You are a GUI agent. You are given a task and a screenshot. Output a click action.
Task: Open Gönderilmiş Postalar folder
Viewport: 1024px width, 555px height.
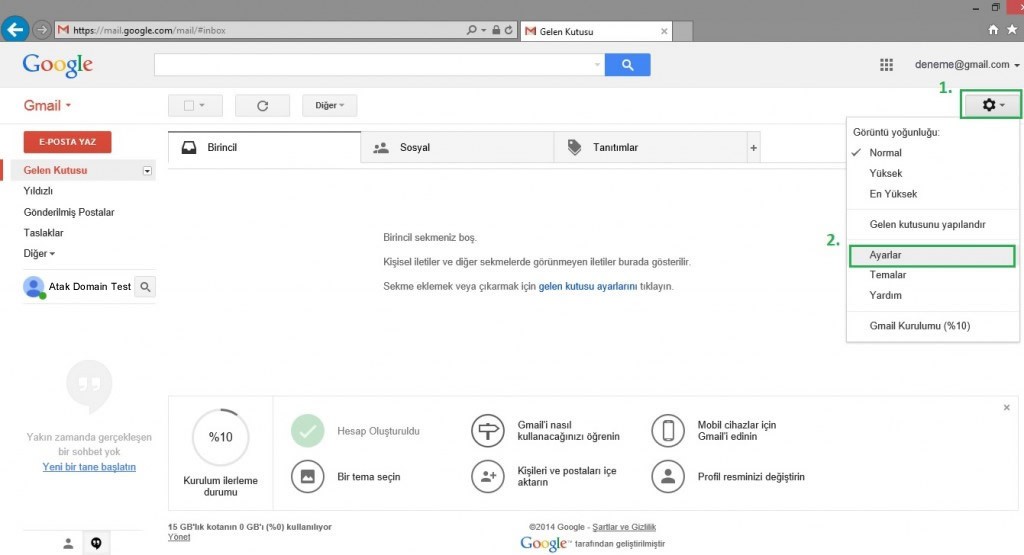pyautogui.click(x=69, y=212)
